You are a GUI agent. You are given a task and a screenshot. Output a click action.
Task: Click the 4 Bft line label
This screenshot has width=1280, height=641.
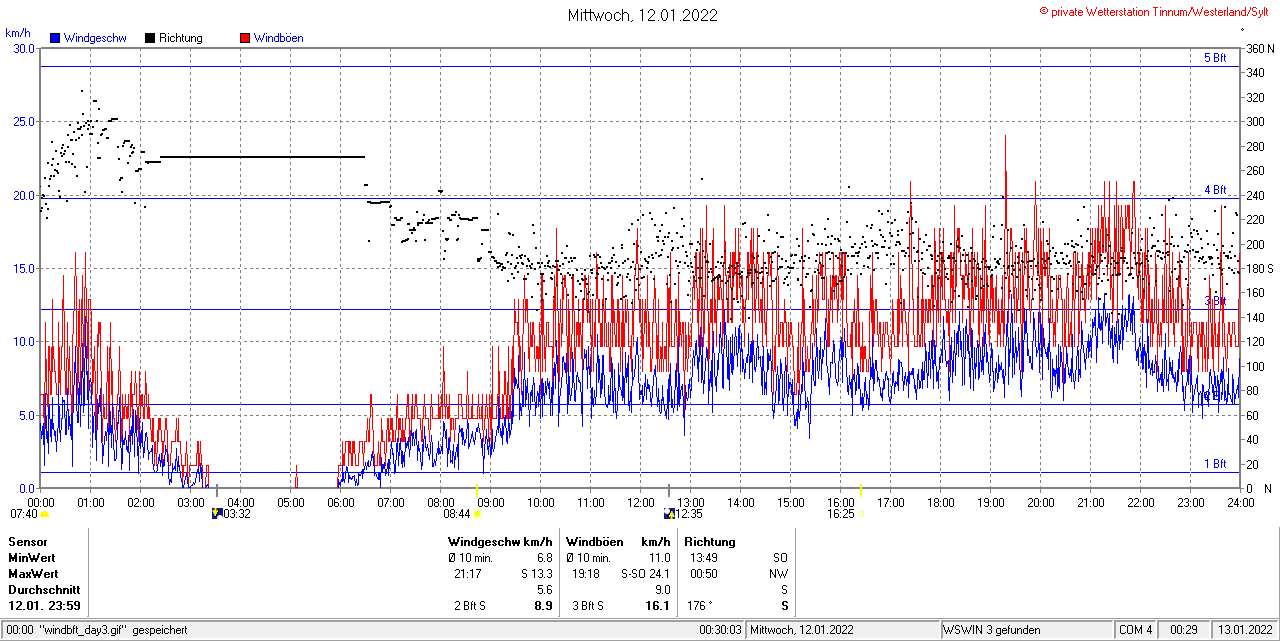[1214, 189]
